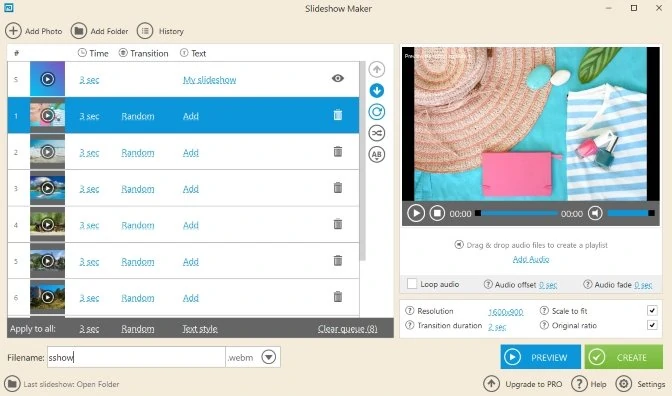The height and width of the screenshot is (396, 672).
Task: Open the .webm format dropdown
Action: coord(269,357)
